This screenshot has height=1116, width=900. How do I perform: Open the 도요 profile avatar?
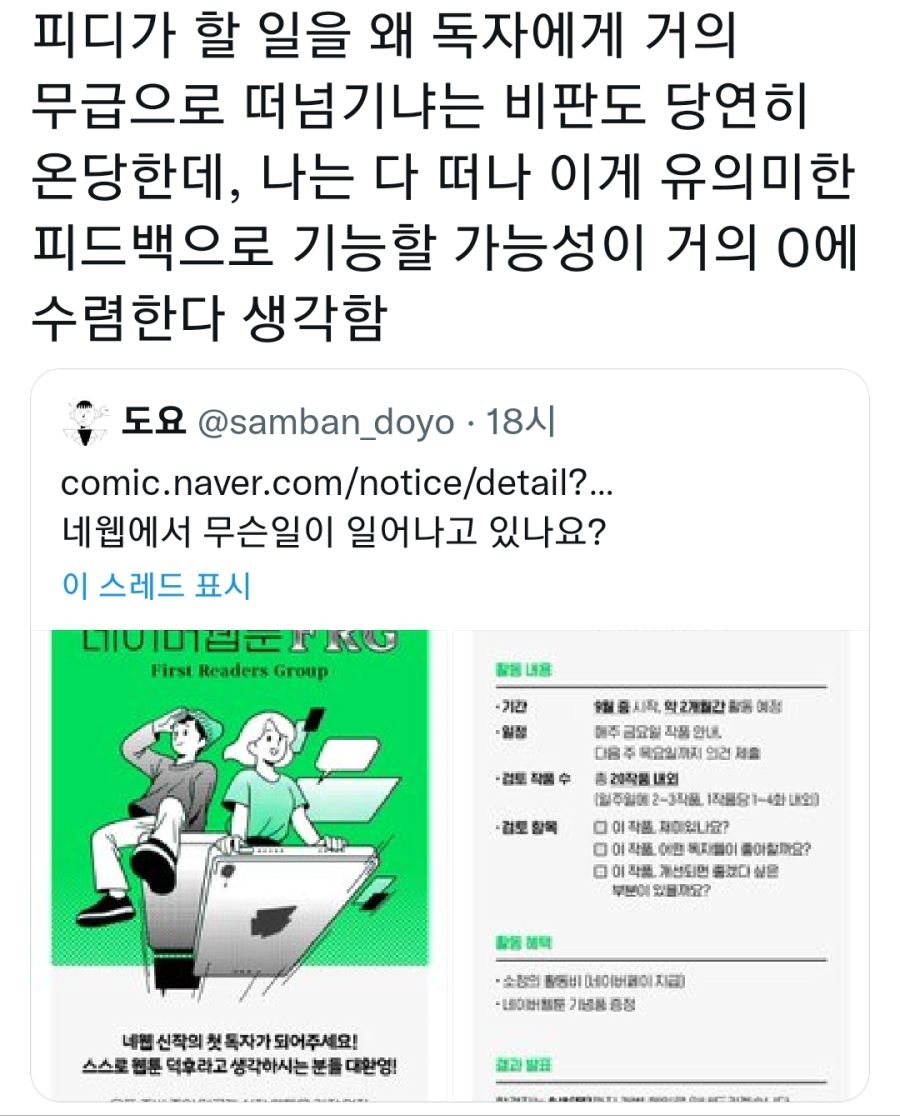pyautogui.click(x=85, y=422)
